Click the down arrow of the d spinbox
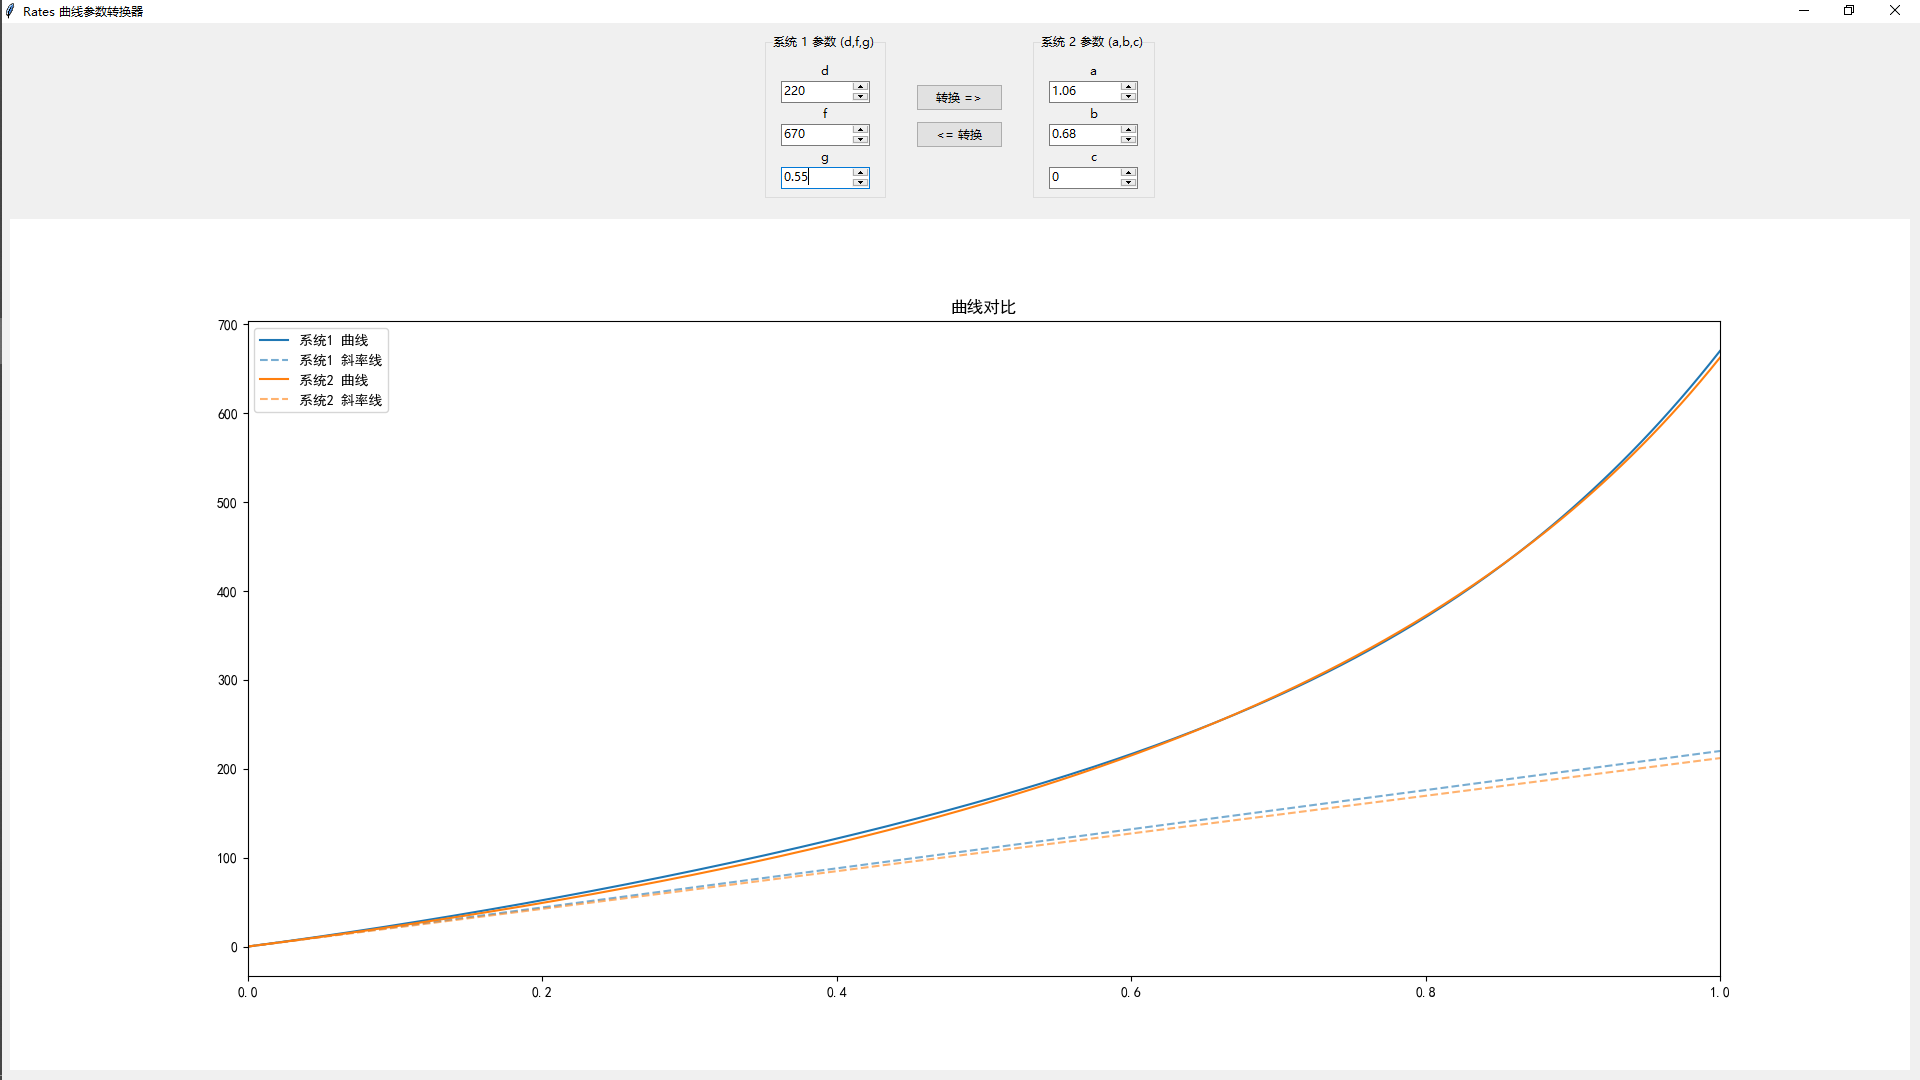Image resolution: width=1920 pixels, height=1080 pixels. point(860,96)
